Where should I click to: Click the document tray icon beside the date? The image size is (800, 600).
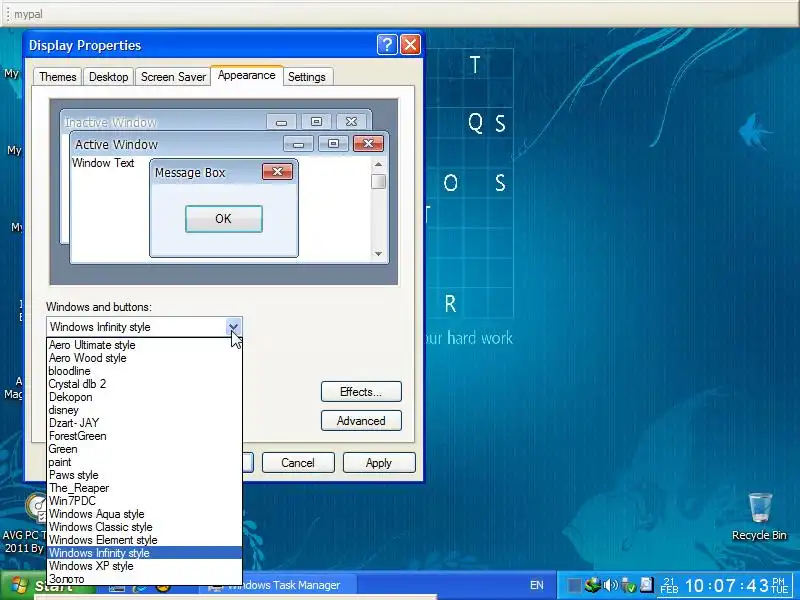(646, 585)
